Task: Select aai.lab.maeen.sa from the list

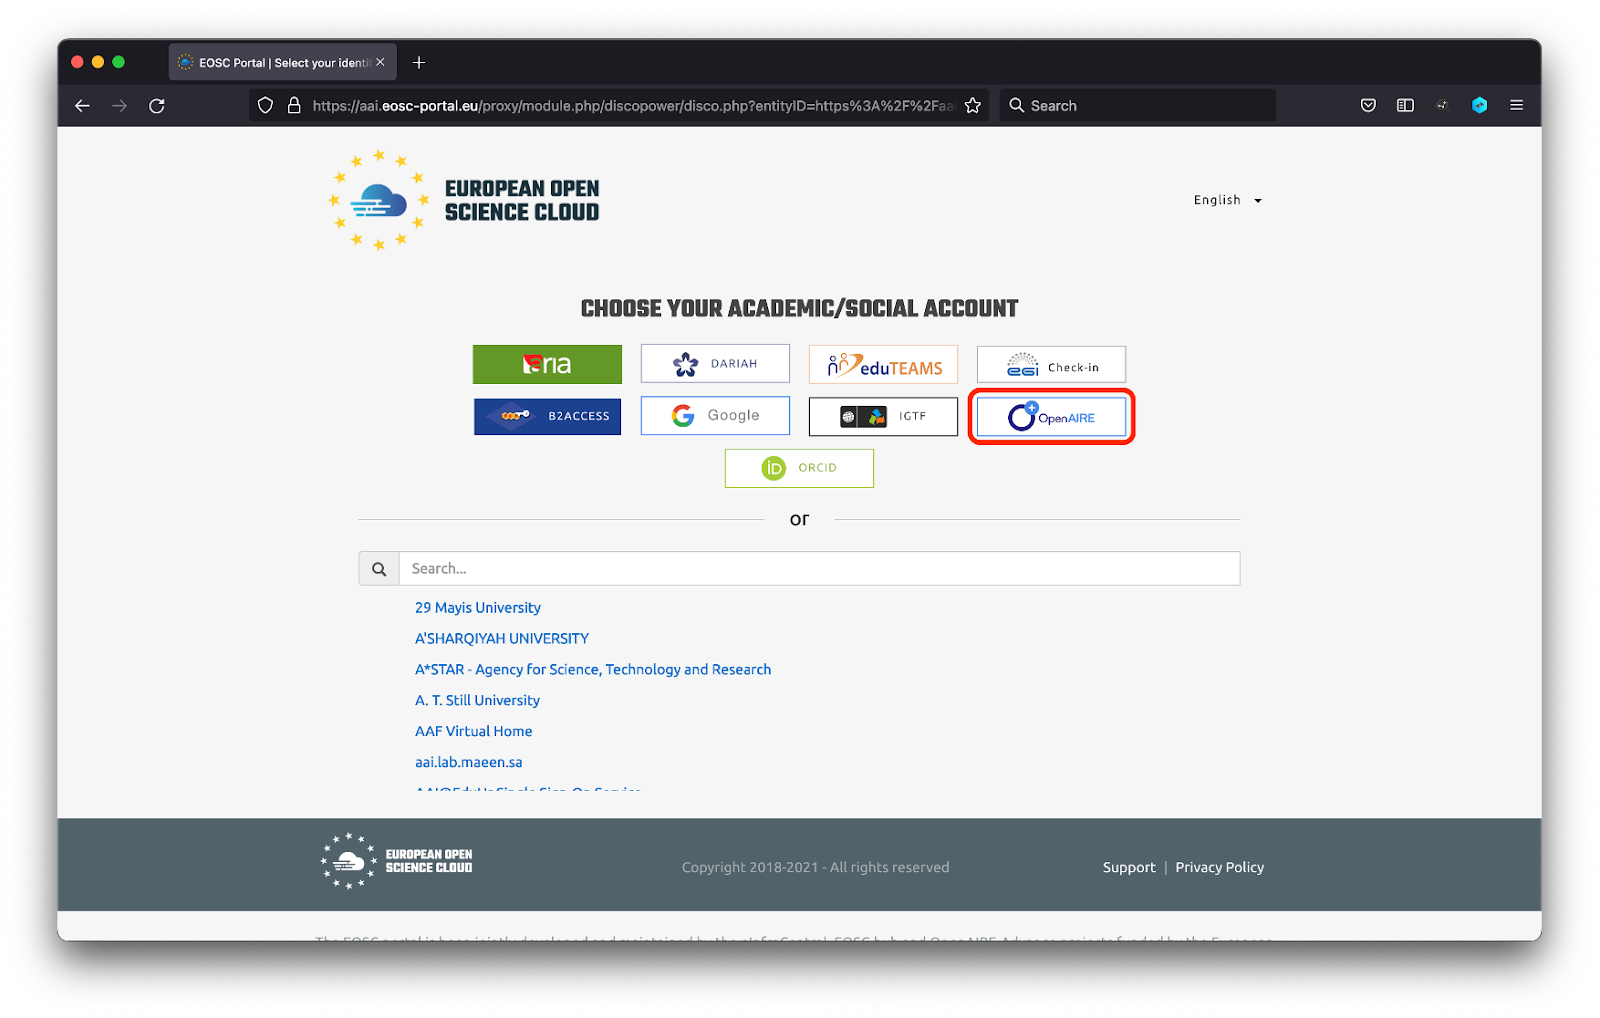Action: pyautogui.click(x=469, y=763)
